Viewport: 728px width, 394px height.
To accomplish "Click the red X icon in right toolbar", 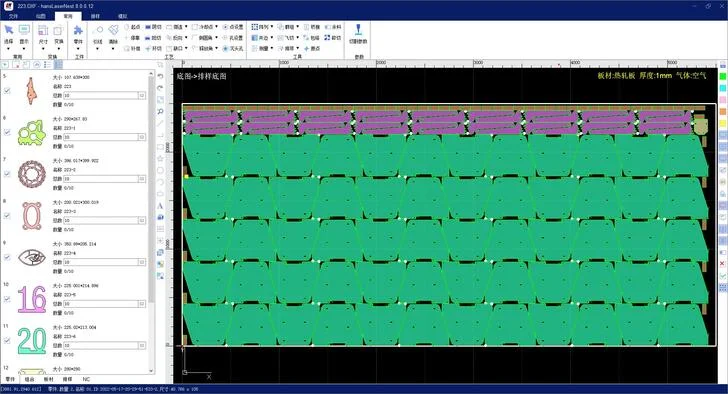I will tap(722, 264).
